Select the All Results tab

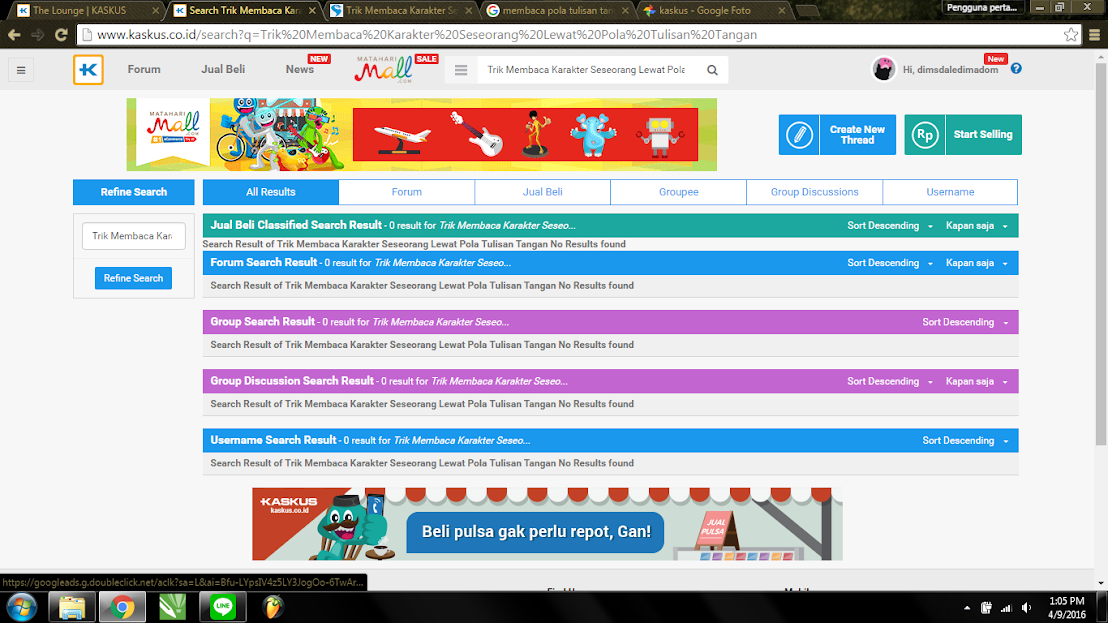tap(271, 192)
